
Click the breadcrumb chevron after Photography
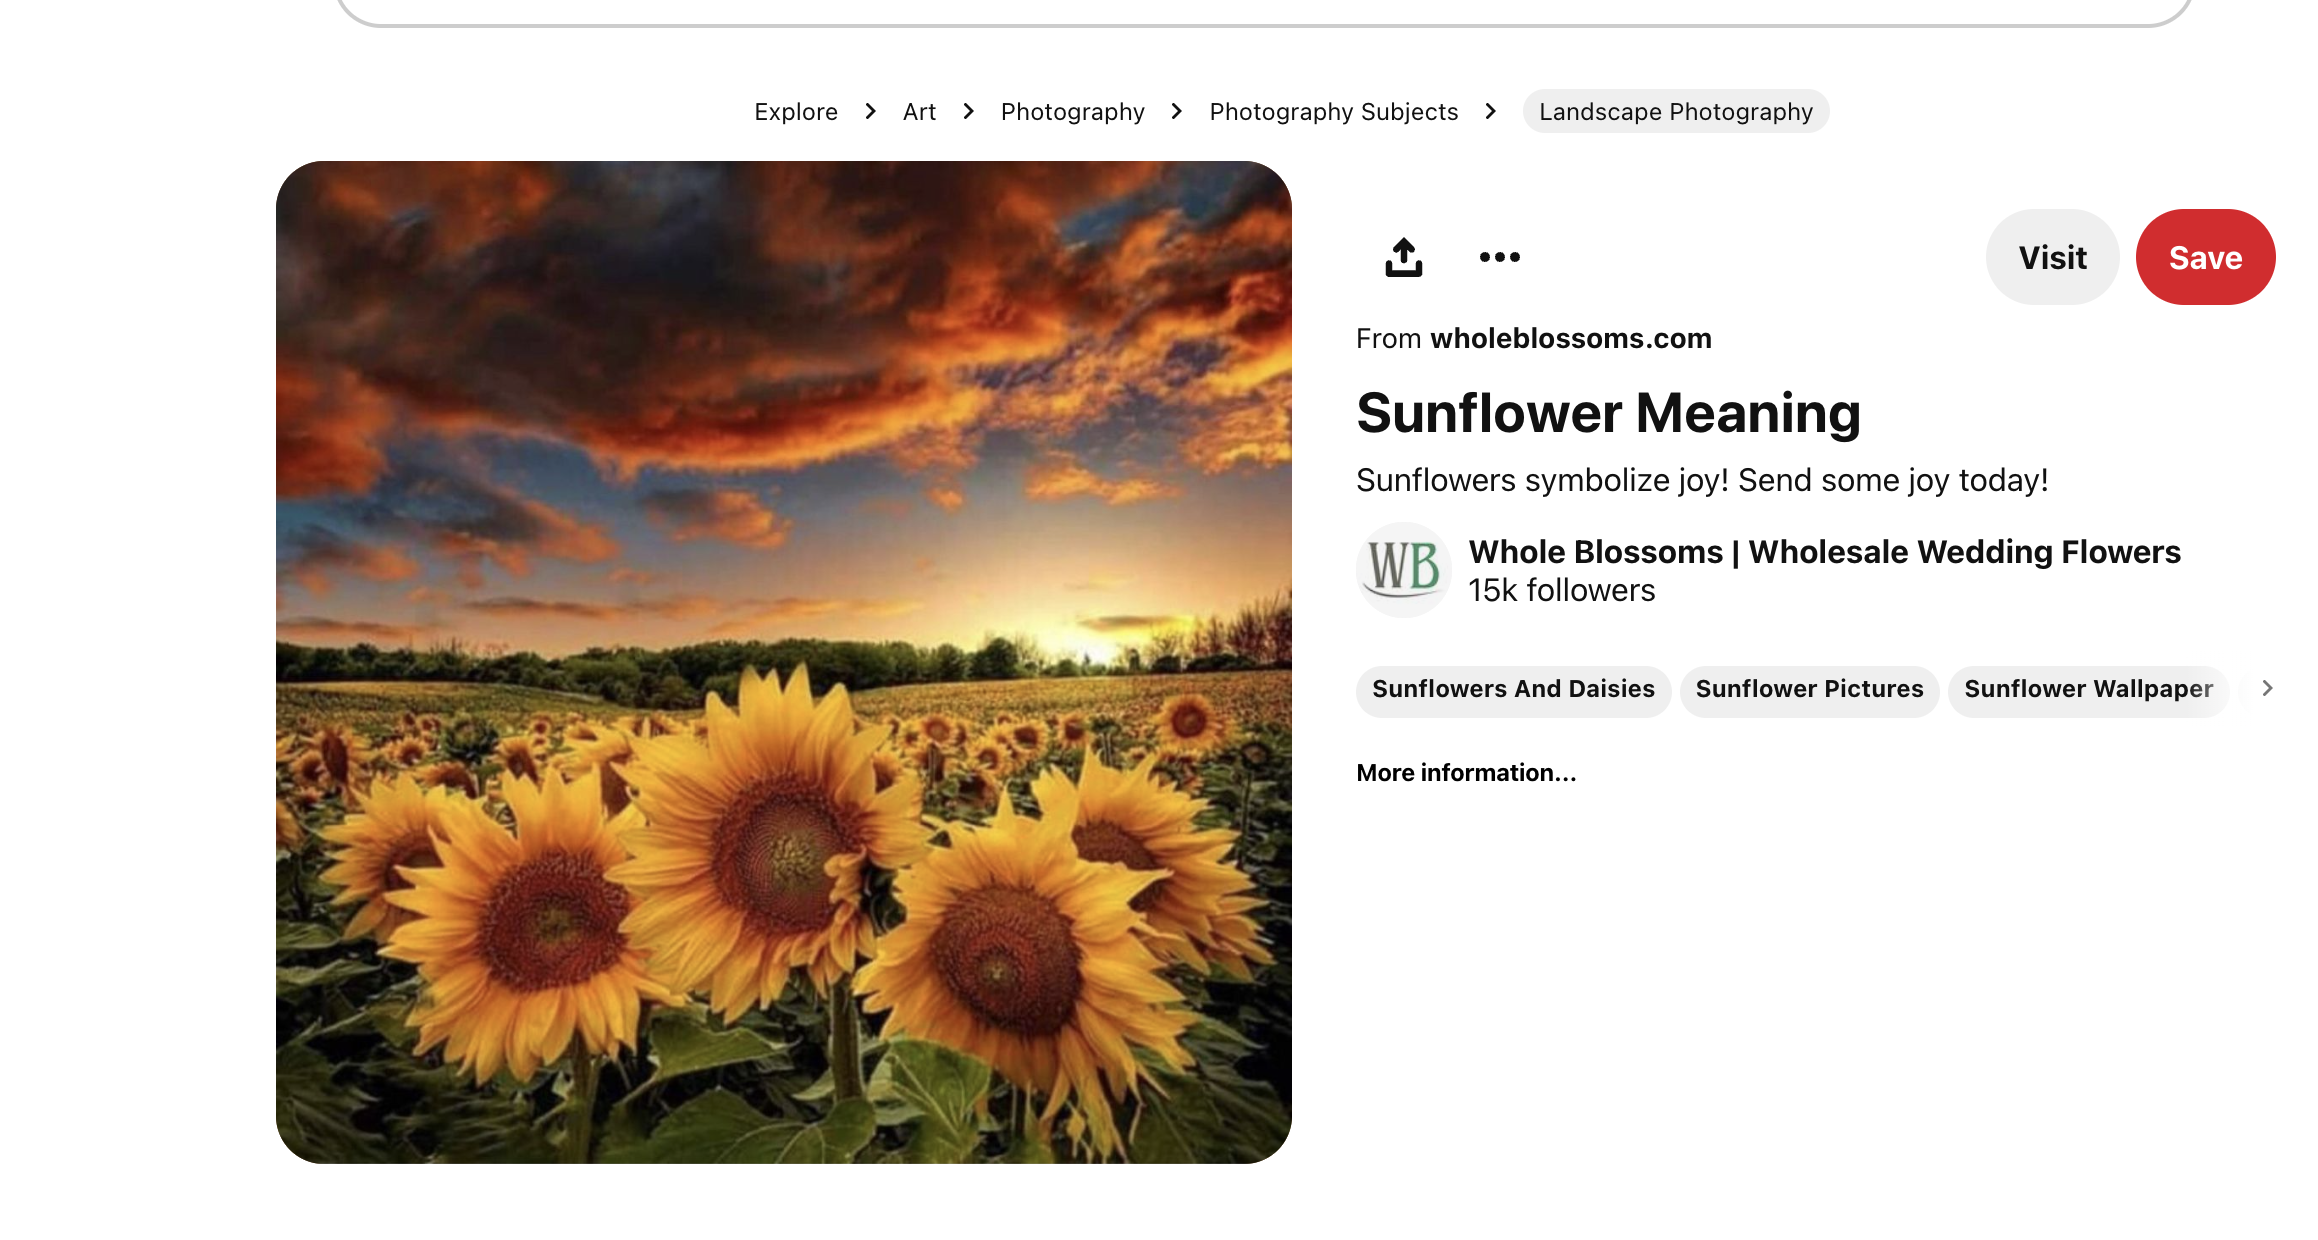pos(1175,111)
